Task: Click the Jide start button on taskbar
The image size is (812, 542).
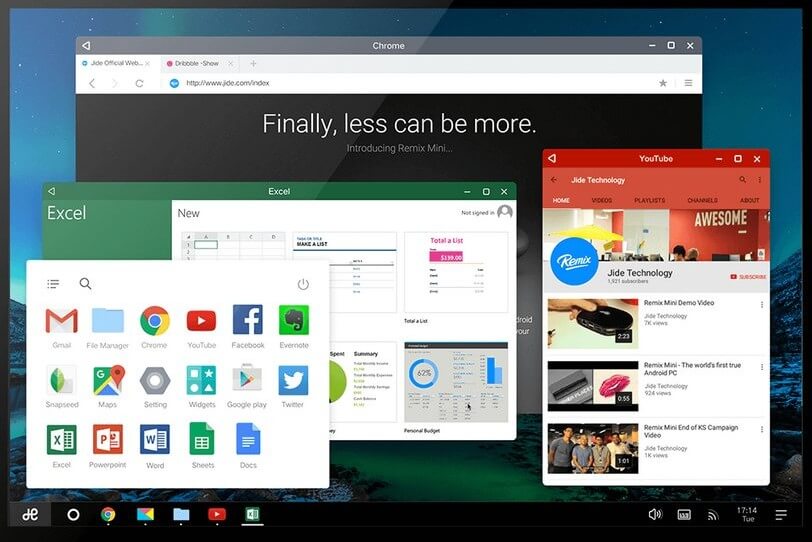Action: [30, 515]
